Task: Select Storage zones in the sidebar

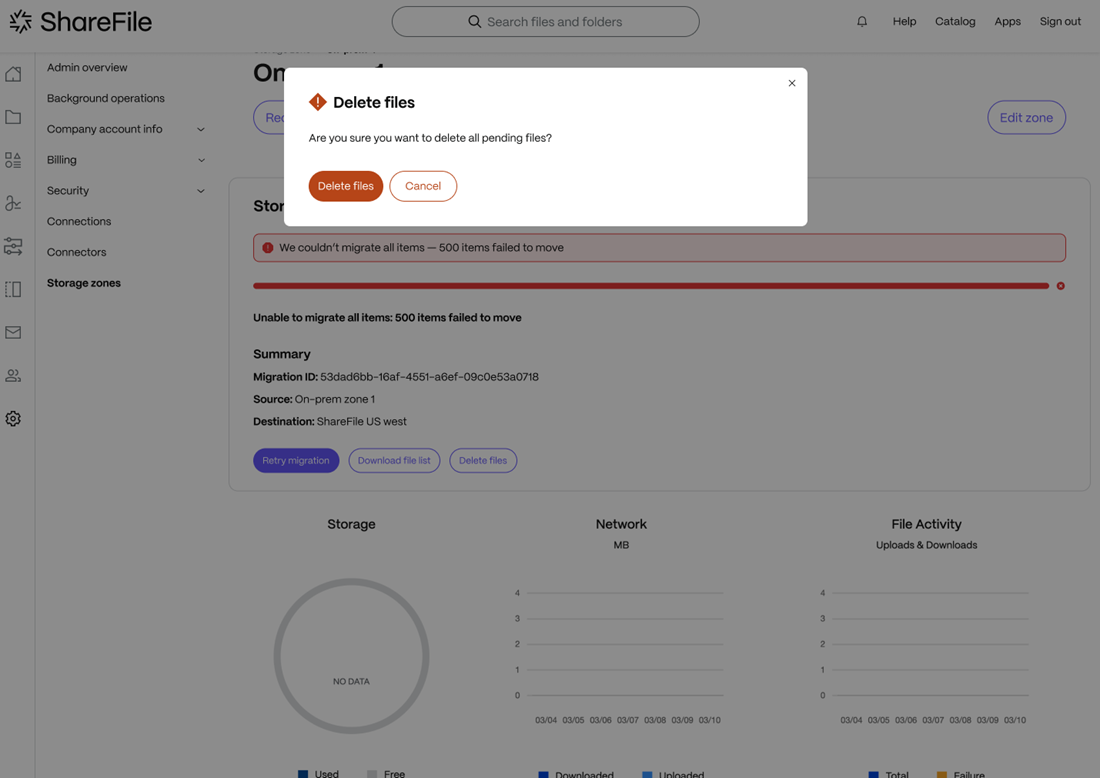Action: (x=83, y=283)
